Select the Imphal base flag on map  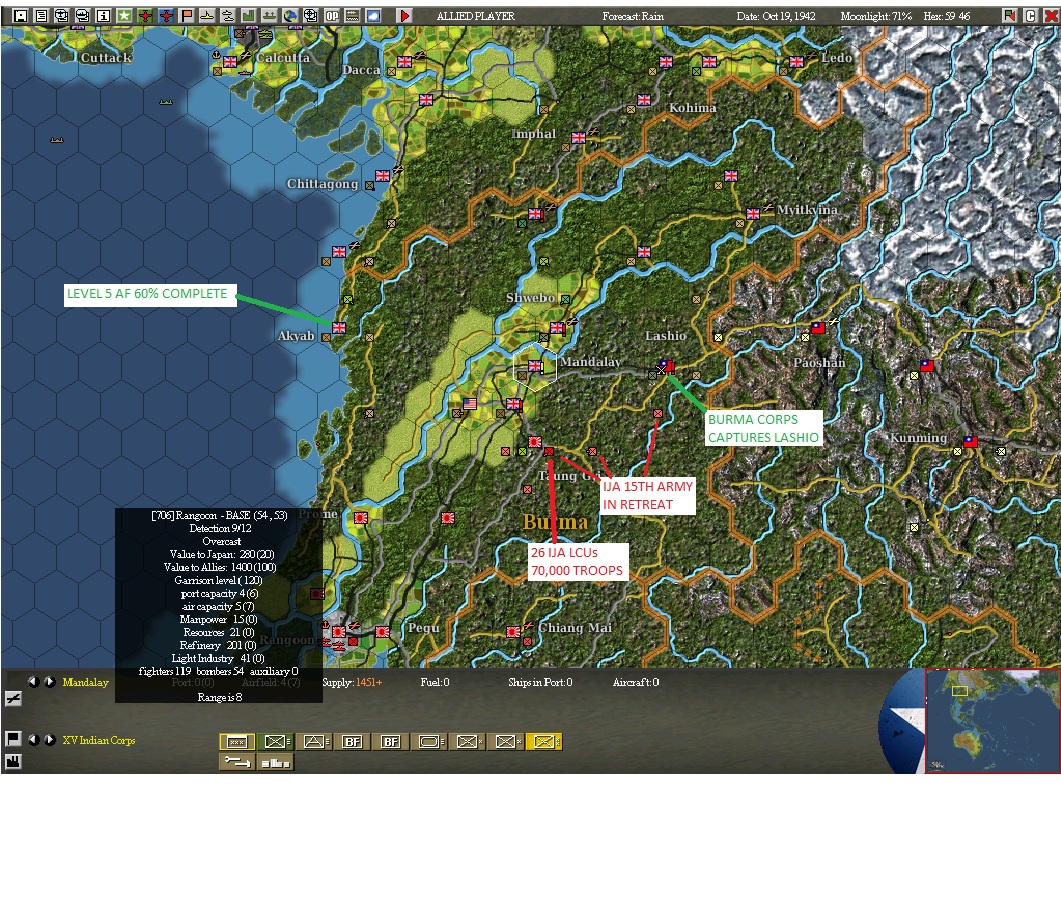pyautogui.click(x=579, y=137)
